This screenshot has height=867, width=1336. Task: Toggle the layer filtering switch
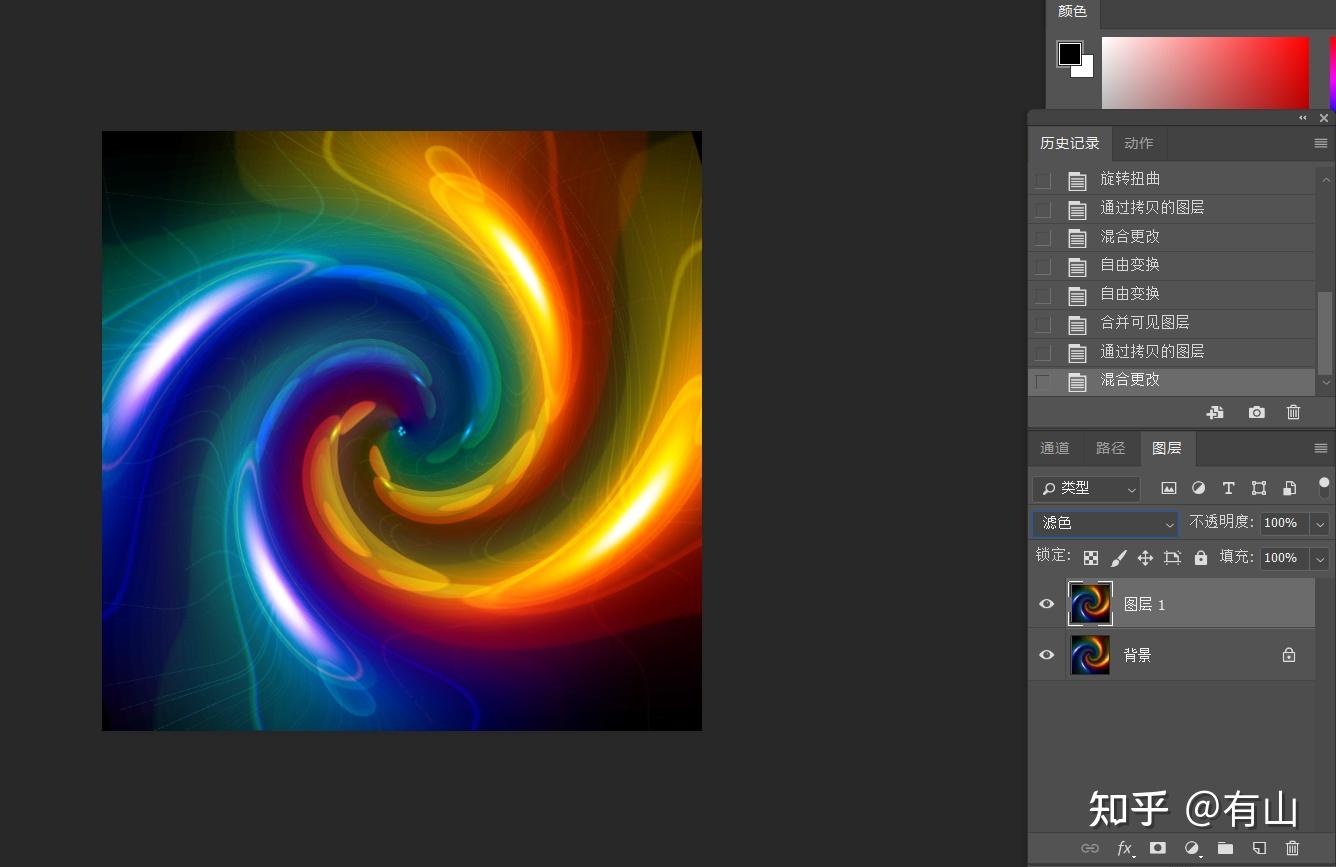pyautogui.click(x=1324, y=488)
